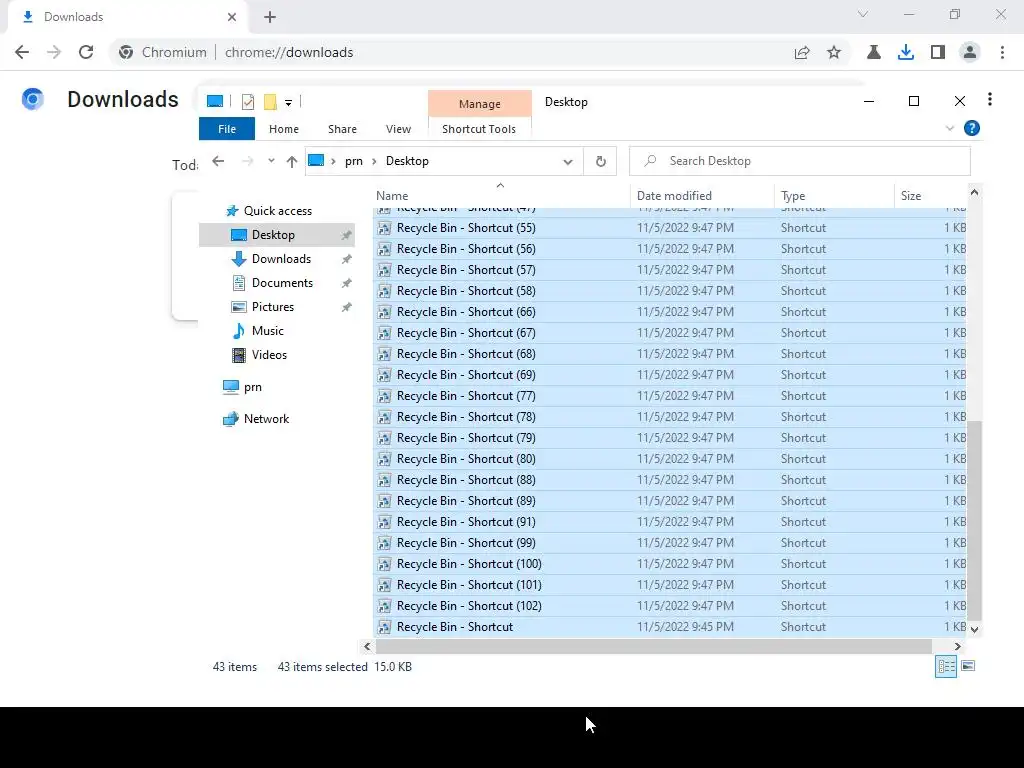Viewport: 1024px width, 768px height.
Task: Select the prn computer node
Action: 252,387
